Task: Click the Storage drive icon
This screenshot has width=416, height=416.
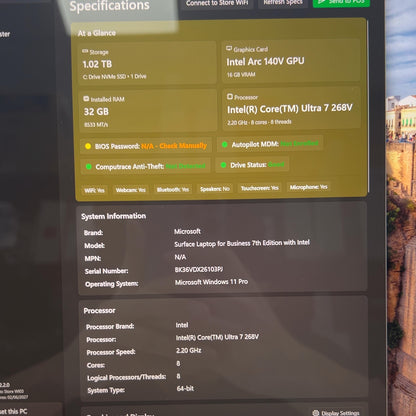Action: pos(85,51)
